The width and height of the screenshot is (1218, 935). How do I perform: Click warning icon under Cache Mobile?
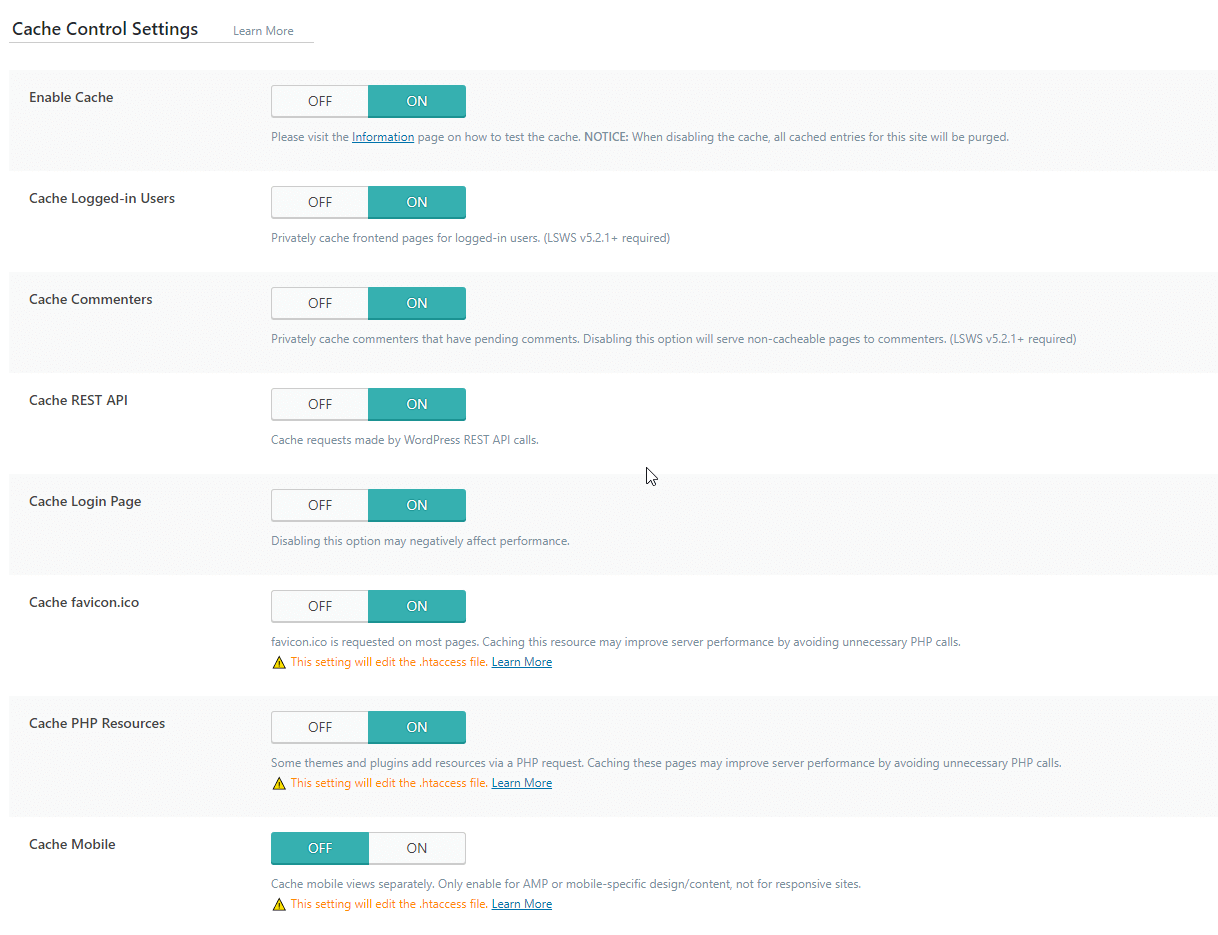(279, 904)
